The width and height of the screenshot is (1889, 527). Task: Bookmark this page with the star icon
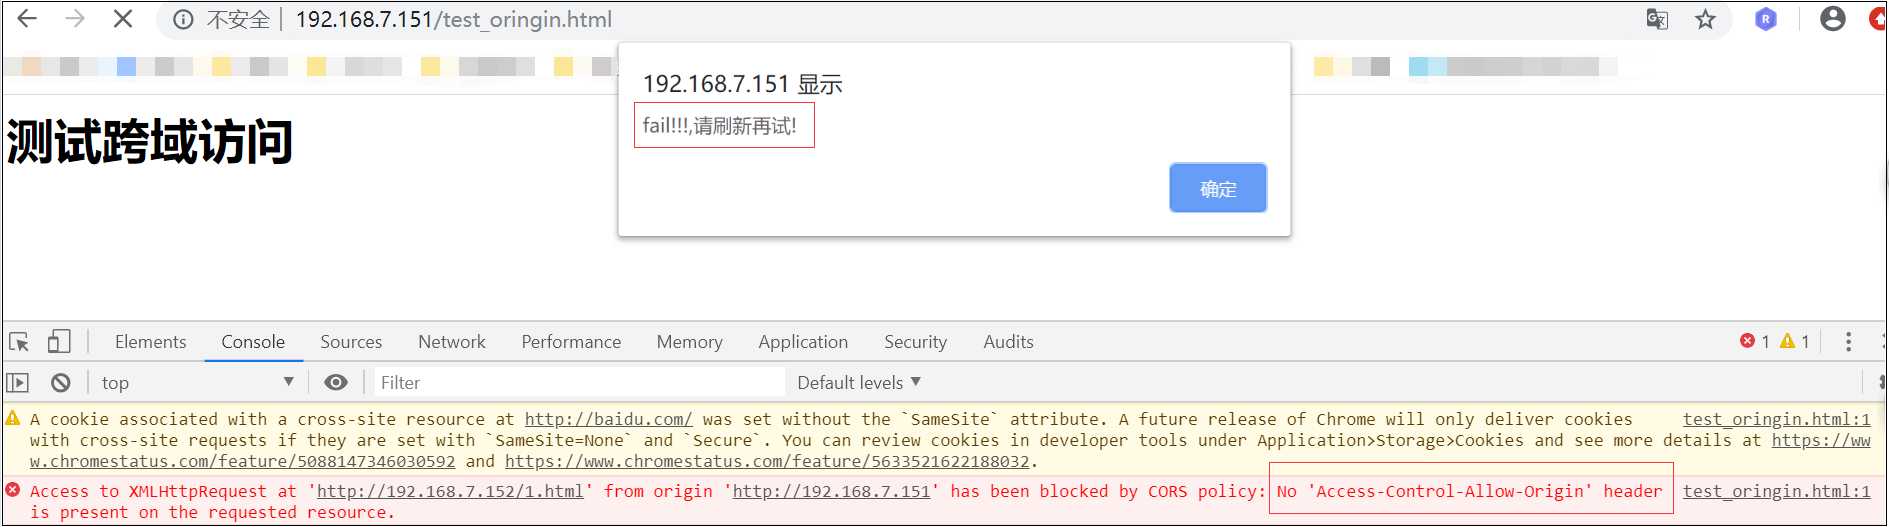coord(1705,19)
